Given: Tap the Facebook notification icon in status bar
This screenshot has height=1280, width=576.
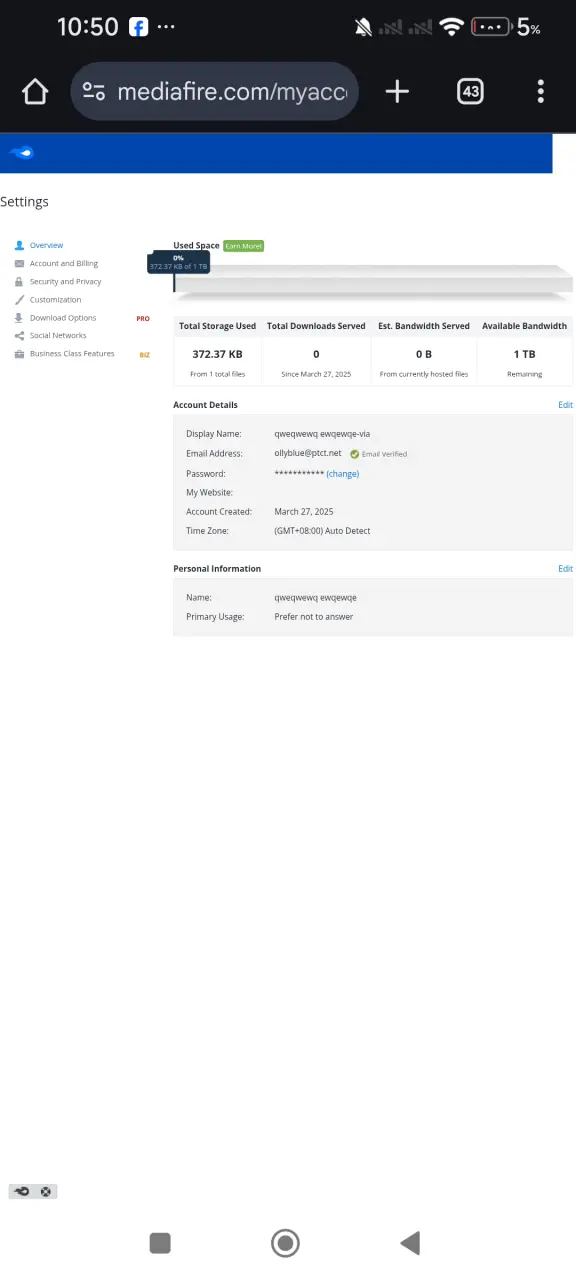Looking at the screenshot, I should click(139, 27).
